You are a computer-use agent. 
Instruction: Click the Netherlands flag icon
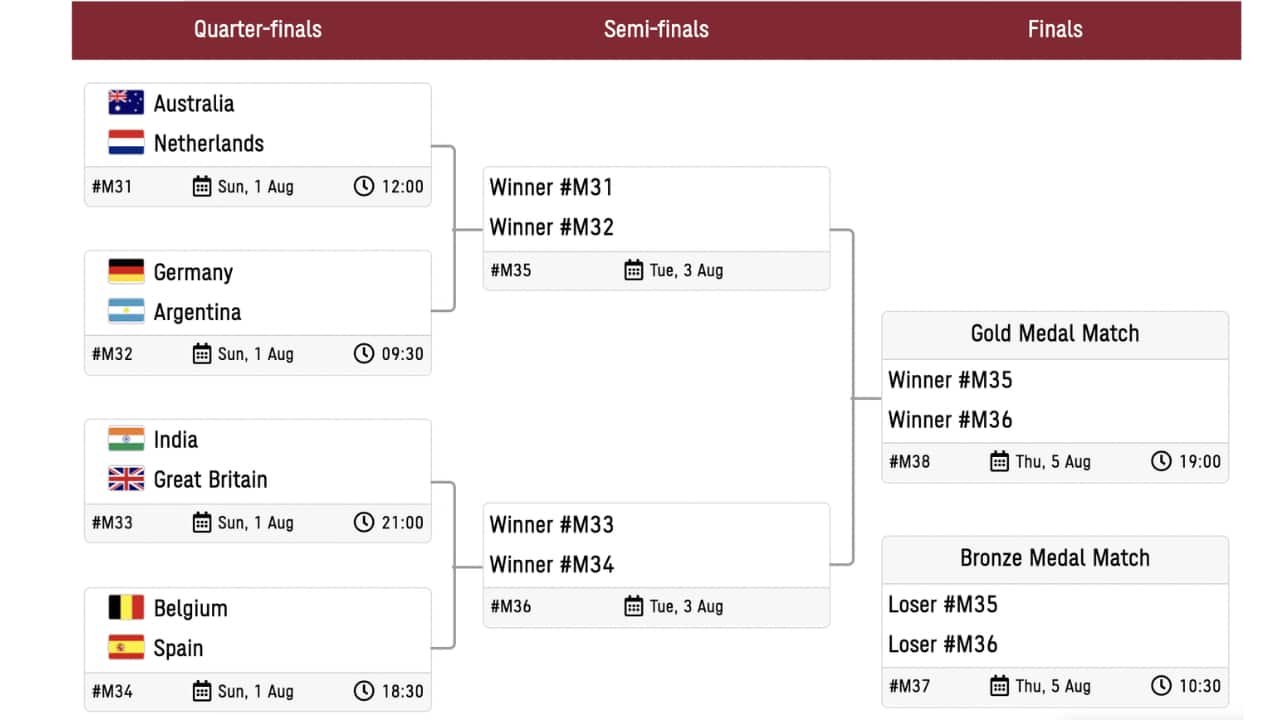click(126, 143)
